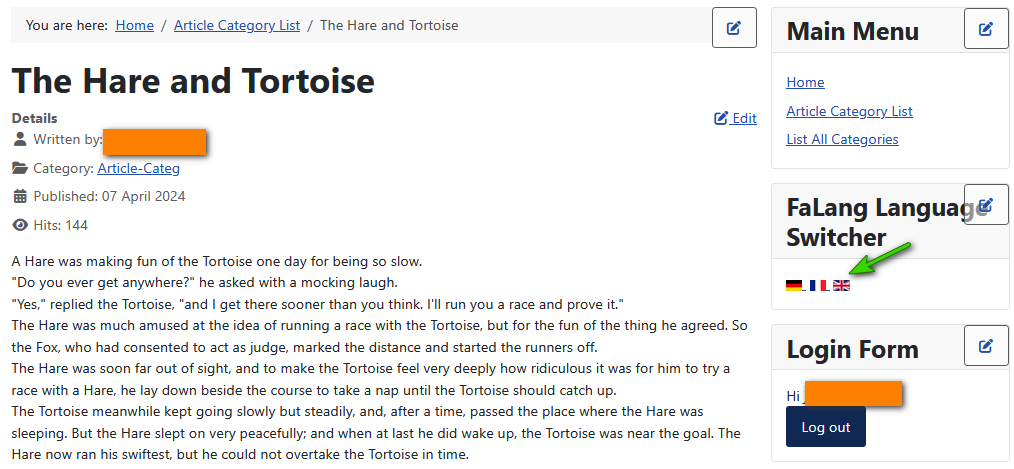Image resolution: width=1014 pixels, height=469 pixels.
Task: Open Article Category List breadcrumb link
Action: click(x=237, y=25)
